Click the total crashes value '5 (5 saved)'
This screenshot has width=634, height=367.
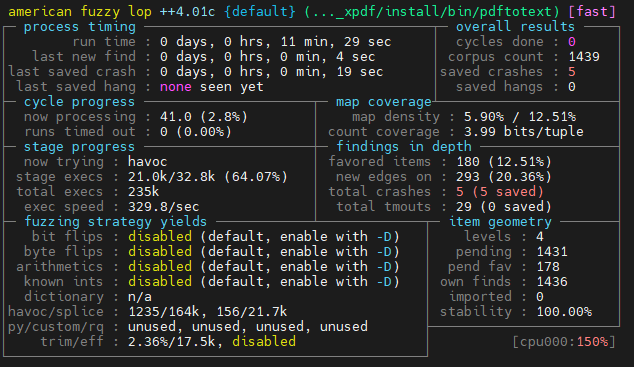[500, 192]
